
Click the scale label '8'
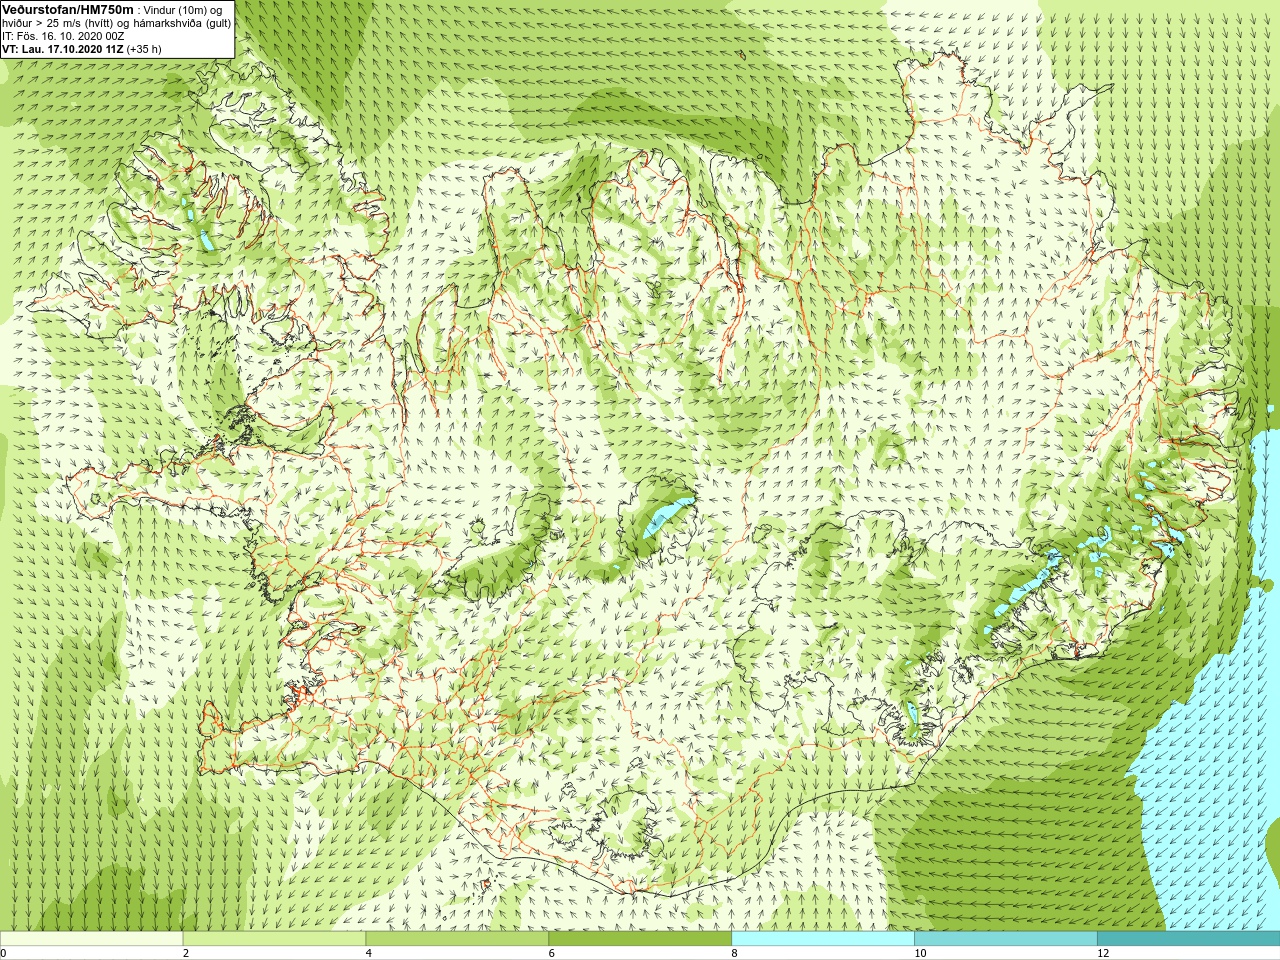pos(735,953)
